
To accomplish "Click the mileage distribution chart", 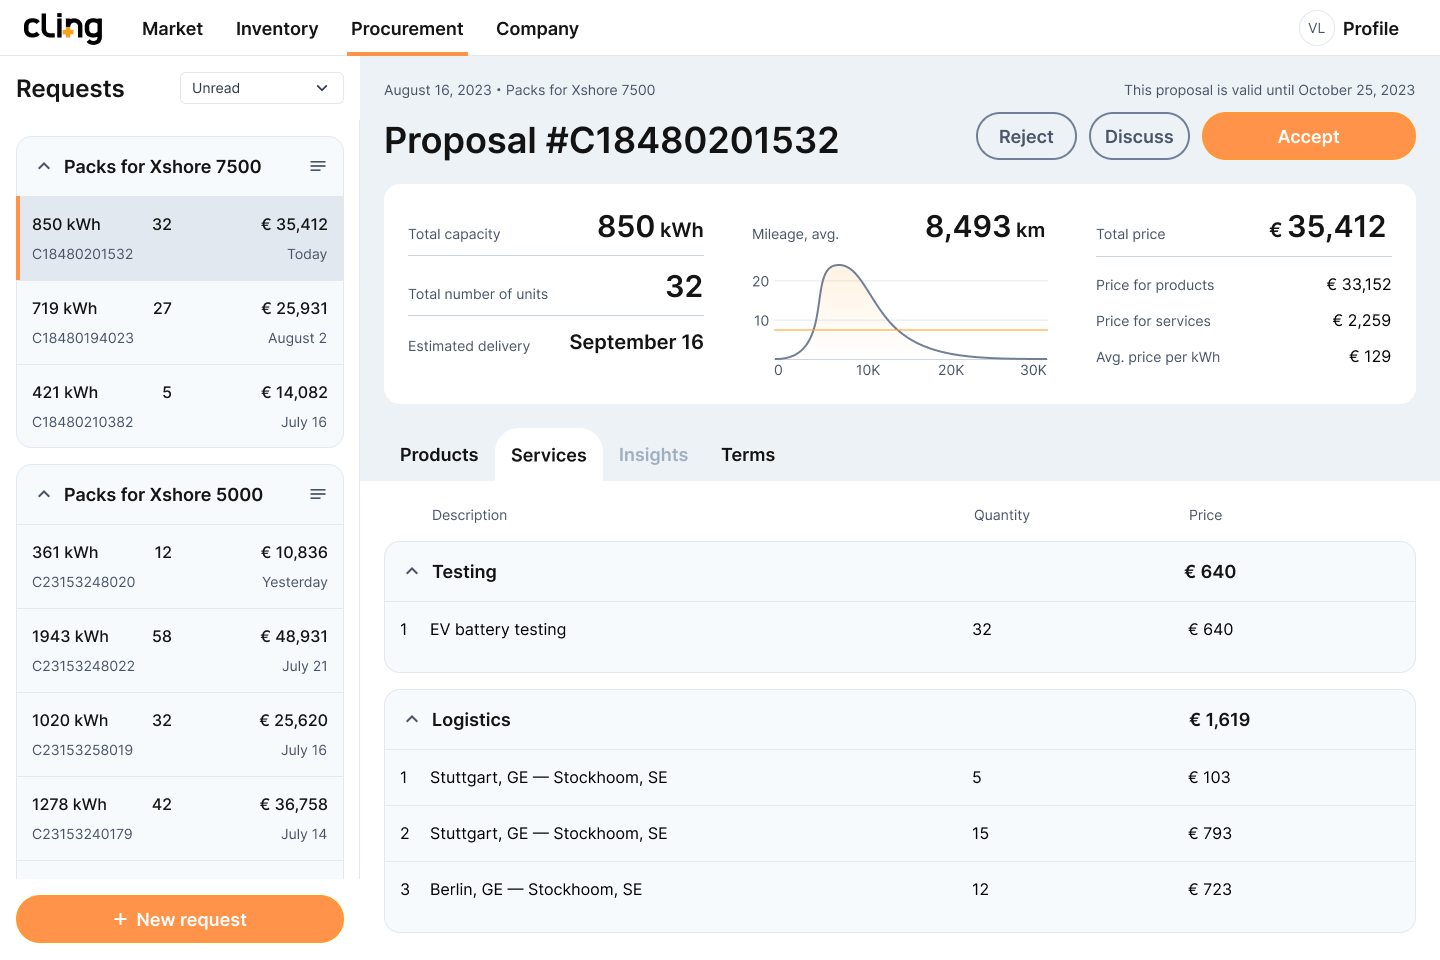I will [x=900, y=318].
